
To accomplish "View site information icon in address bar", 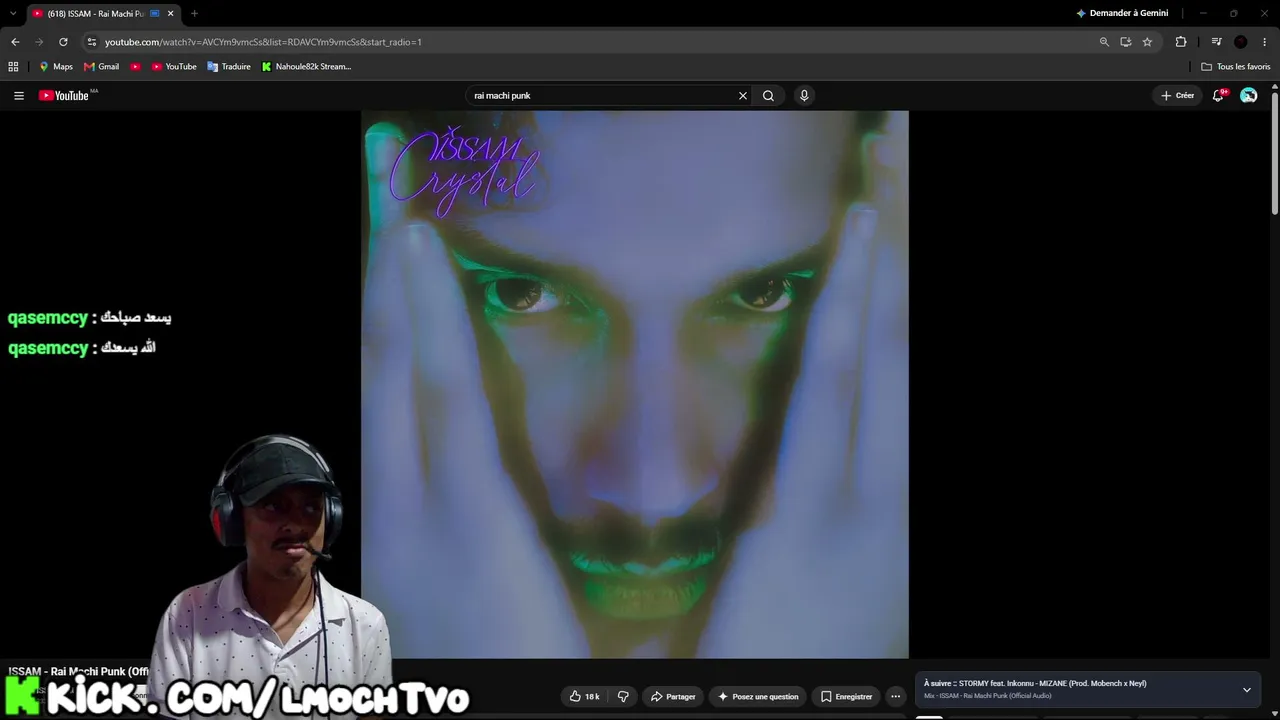I will click(92, 42).
